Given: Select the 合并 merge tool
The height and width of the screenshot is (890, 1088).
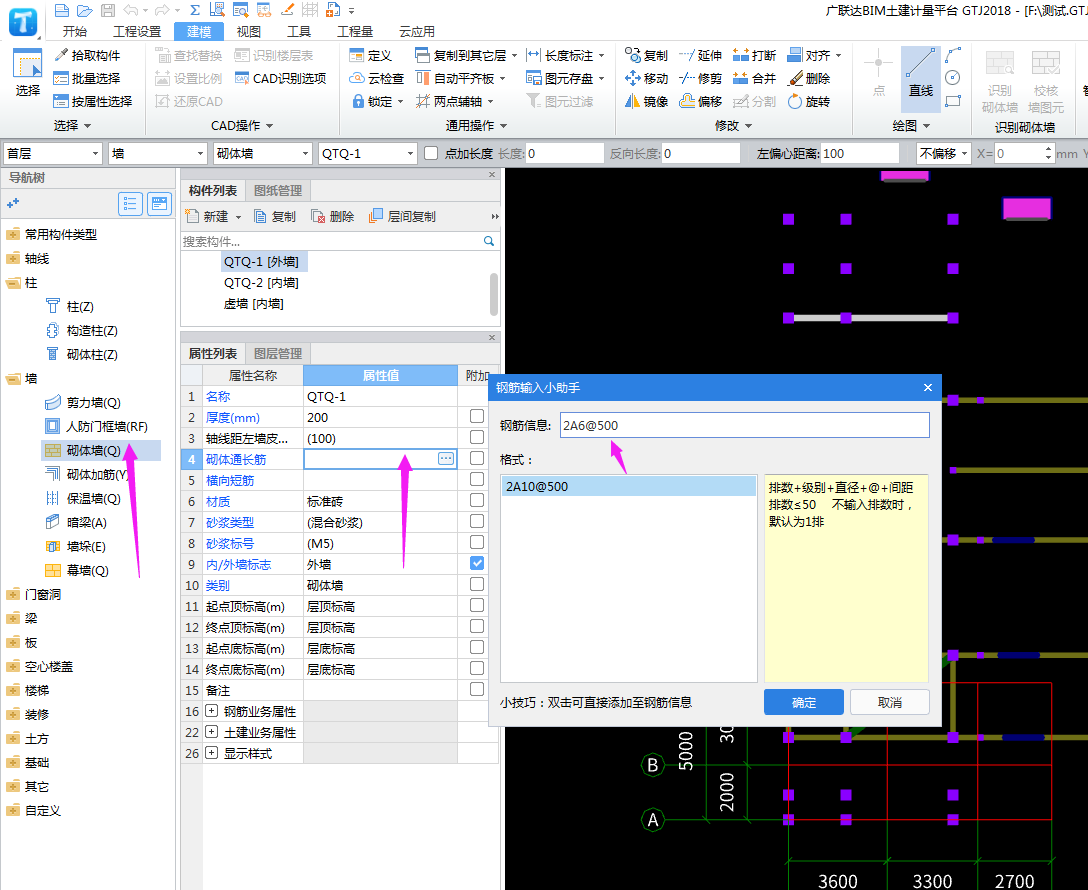Looking at the screenshot, I should 754,78.
